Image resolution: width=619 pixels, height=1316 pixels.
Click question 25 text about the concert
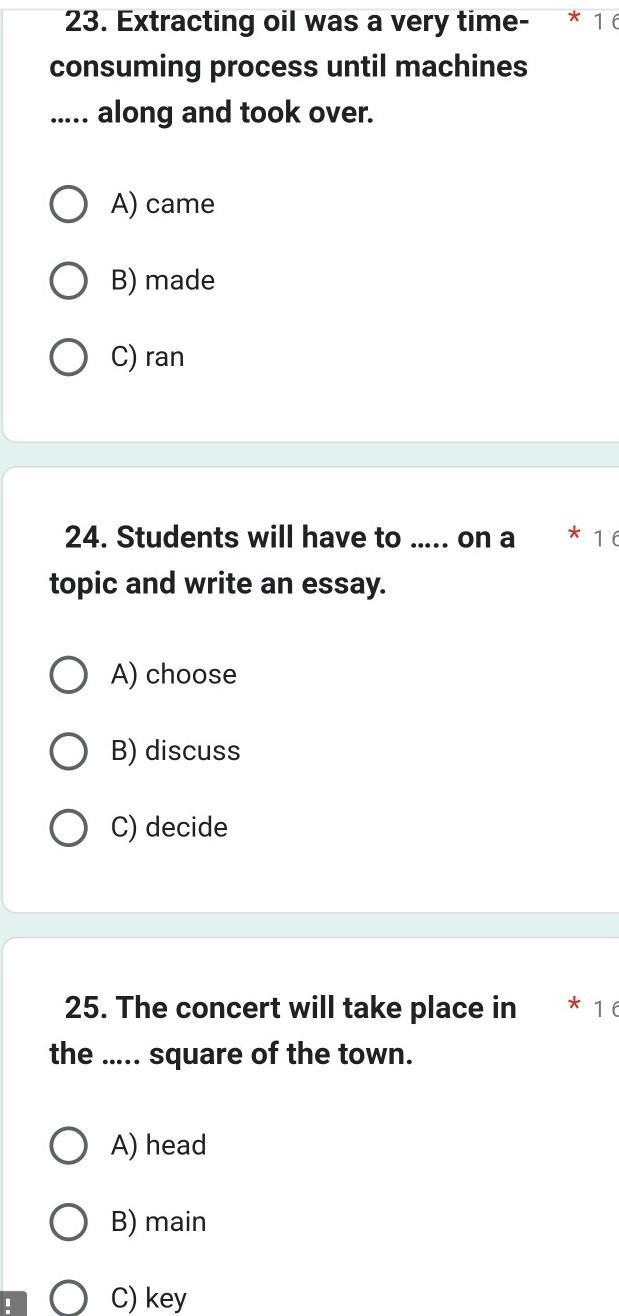tap(283, 1030)
